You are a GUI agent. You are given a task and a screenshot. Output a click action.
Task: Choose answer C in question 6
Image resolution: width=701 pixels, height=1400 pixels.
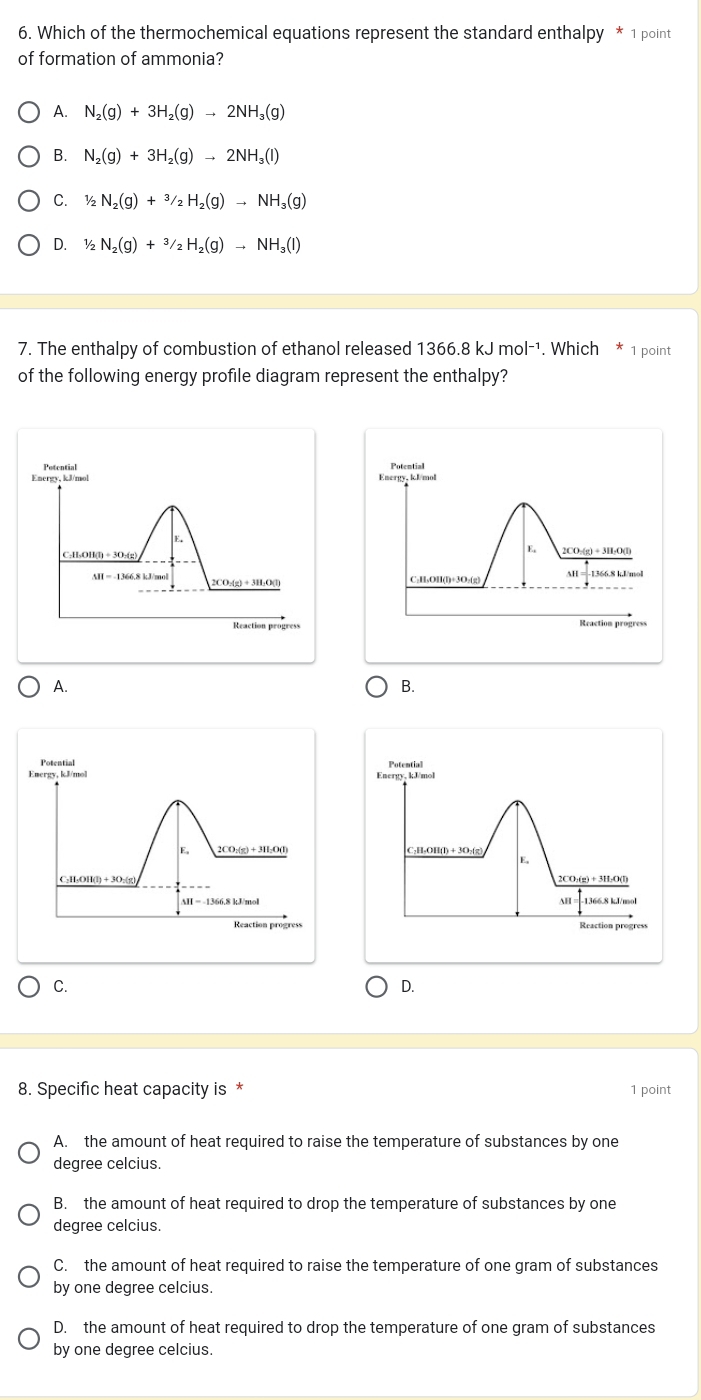pyautogui.click(x=29, y=200)
